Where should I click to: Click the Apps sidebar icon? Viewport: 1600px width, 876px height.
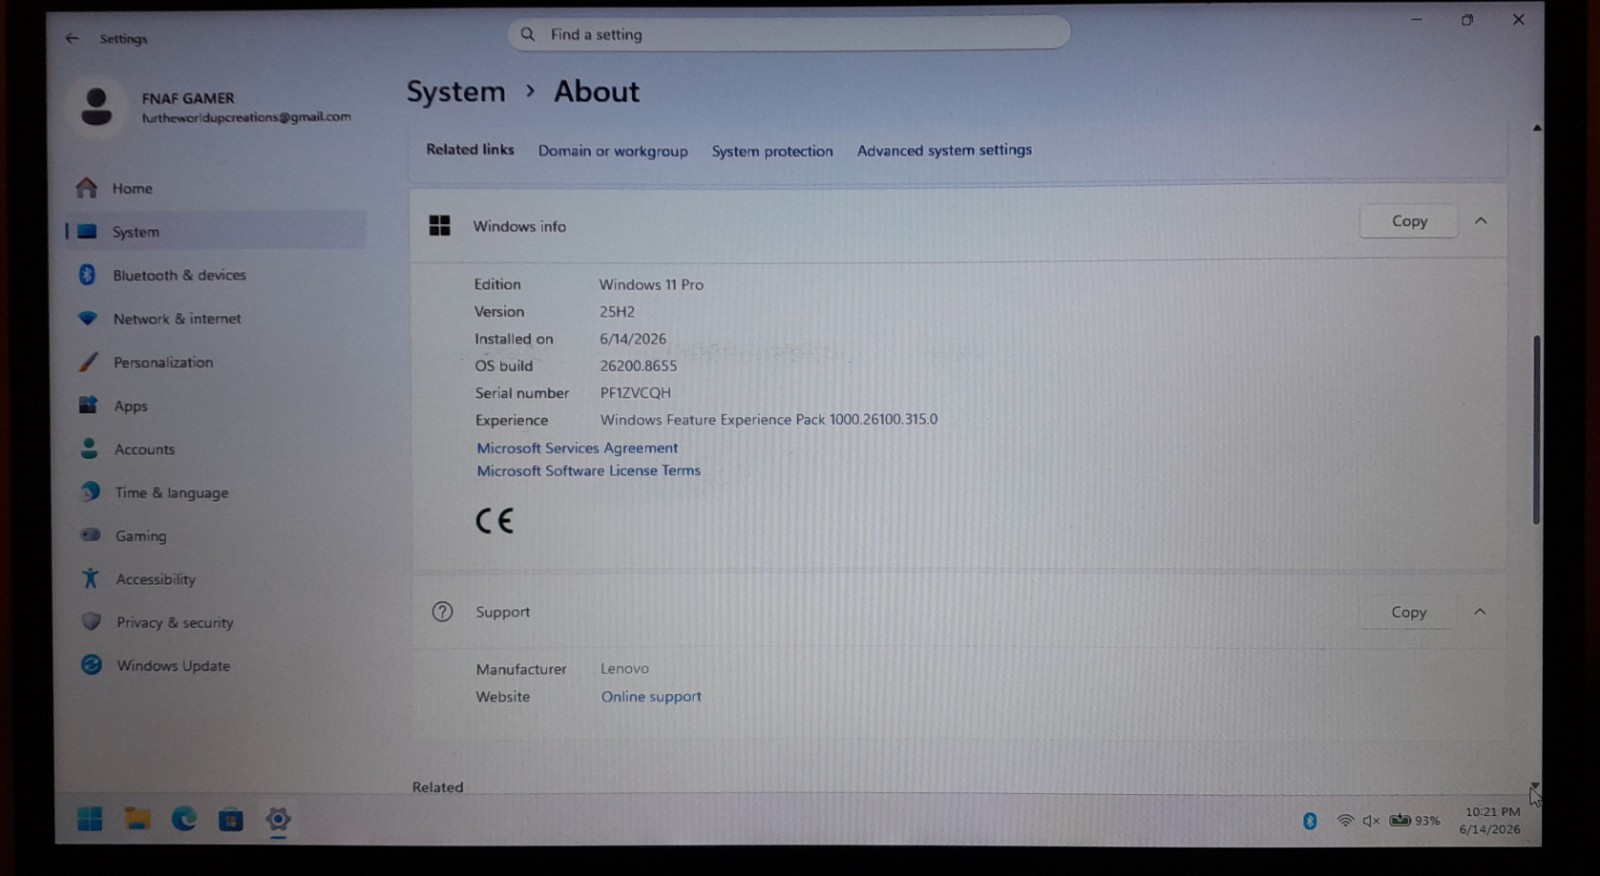(x=88, y=405)
